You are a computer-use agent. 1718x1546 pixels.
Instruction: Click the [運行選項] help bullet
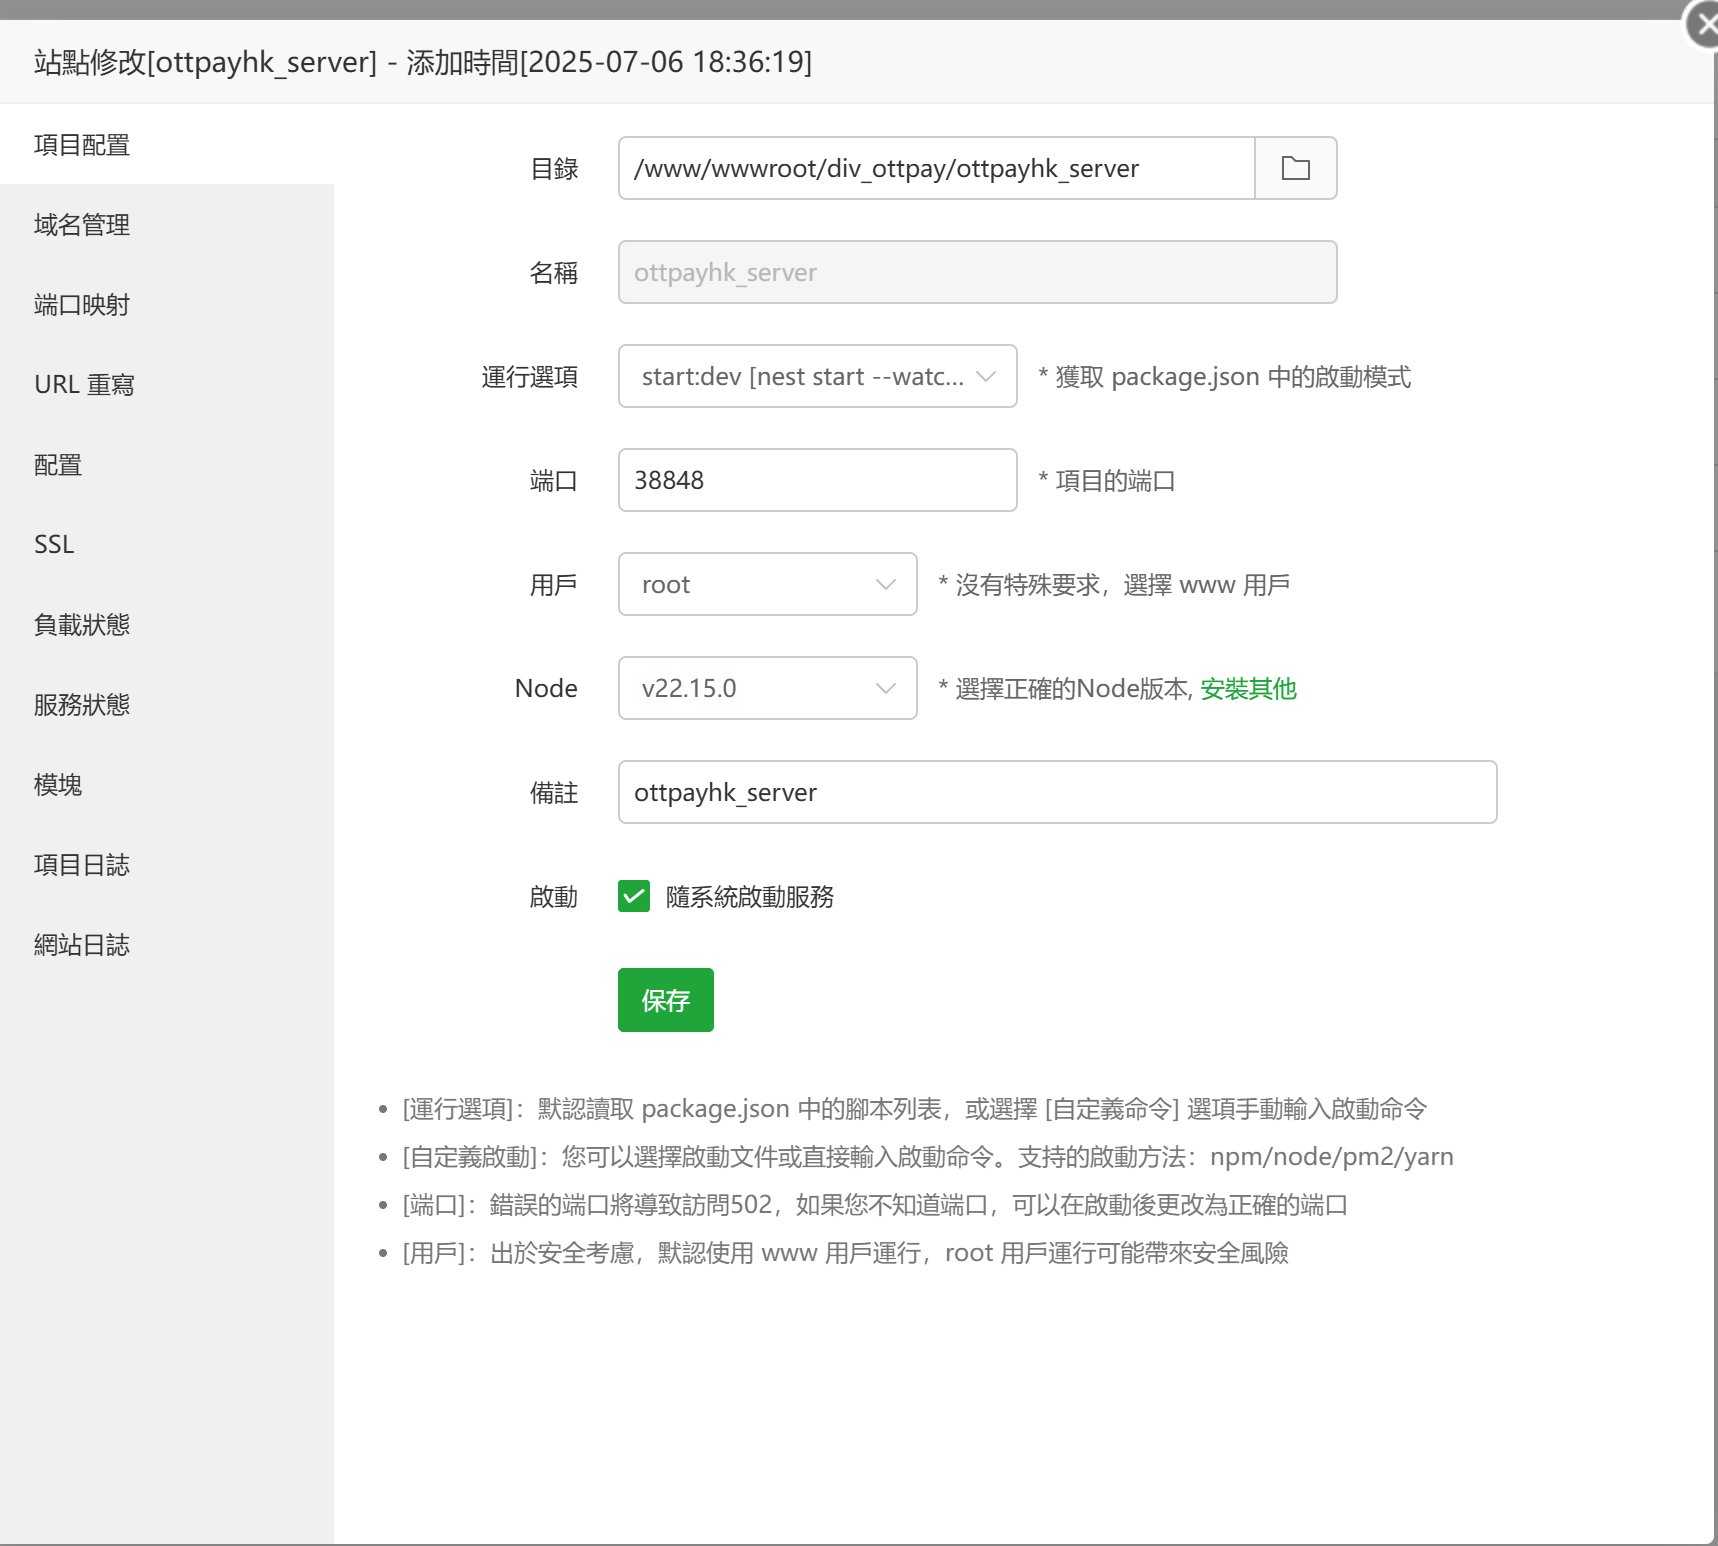coord(915,1108)
